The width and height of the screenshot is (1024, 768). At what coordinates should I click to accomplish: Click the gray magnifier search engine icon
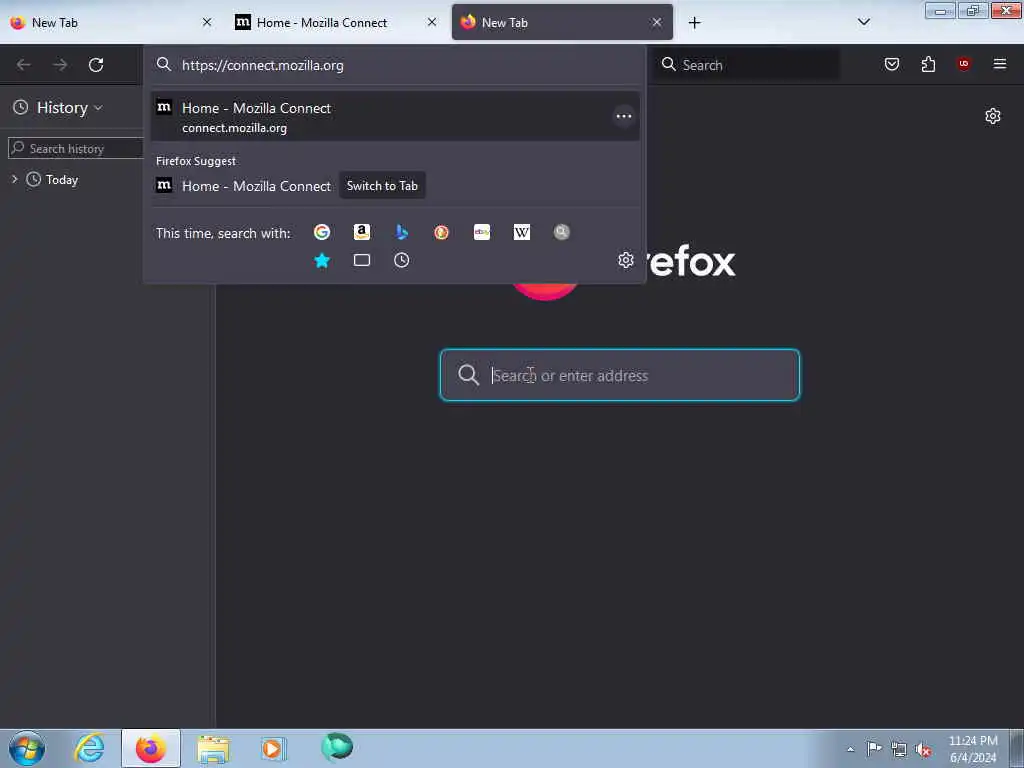click(x=562, y=232)
